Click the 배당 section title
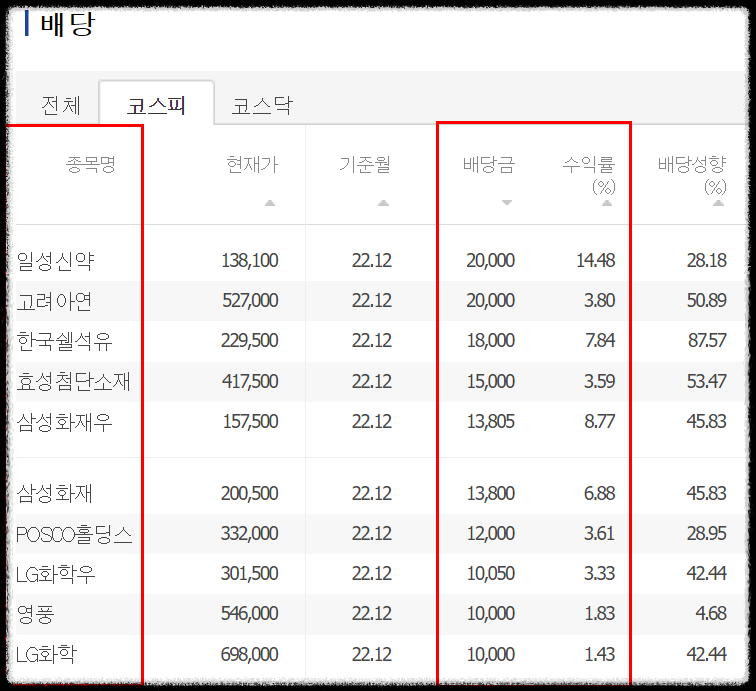 pyautogui.click(x=68, y=24)
